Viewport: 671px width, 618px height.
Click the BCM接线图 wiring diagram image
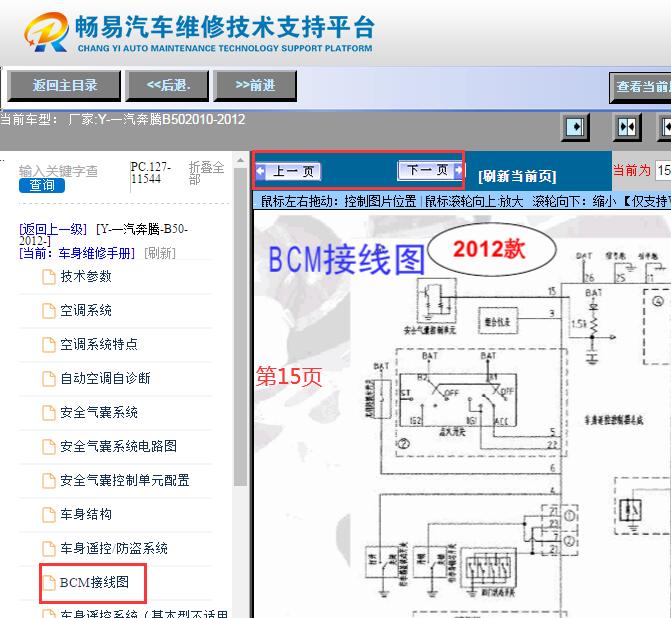462,414
